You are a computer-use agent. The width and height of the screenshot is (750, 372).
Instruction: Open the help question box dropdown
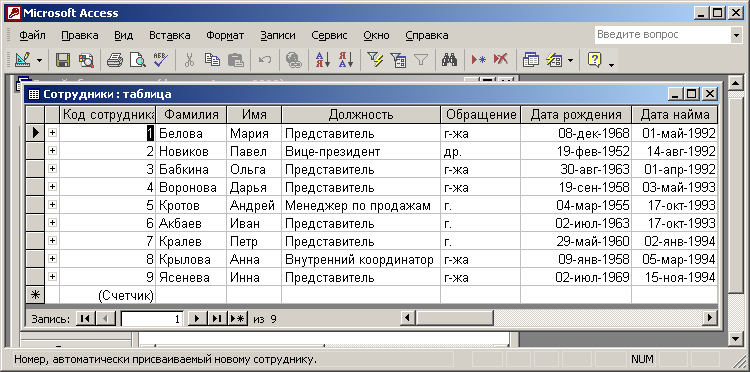(736, 35)
